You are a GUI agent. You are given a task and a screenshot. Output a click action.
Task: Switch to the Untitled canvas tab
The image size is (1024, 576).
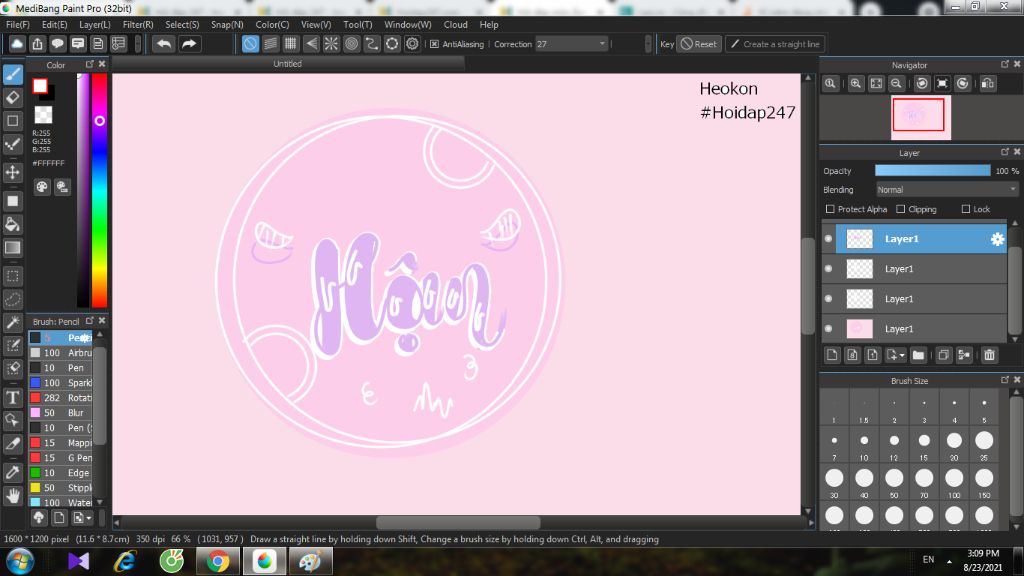tap(287, 63)
